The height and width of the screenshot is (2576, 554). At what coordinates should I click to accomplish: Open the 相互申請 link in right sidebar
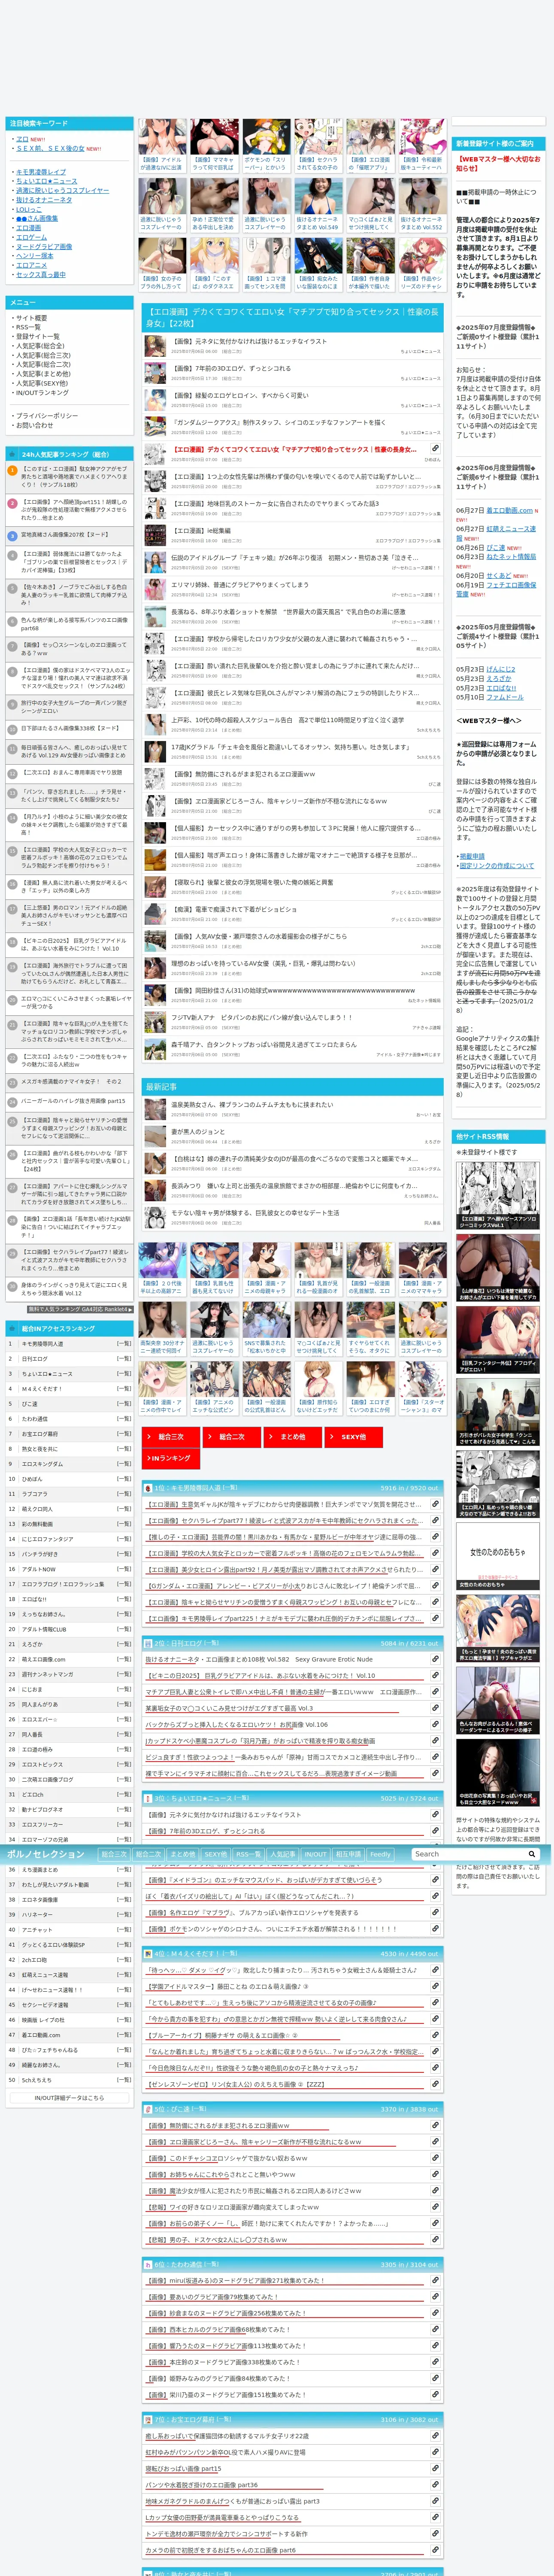point(472,857)
